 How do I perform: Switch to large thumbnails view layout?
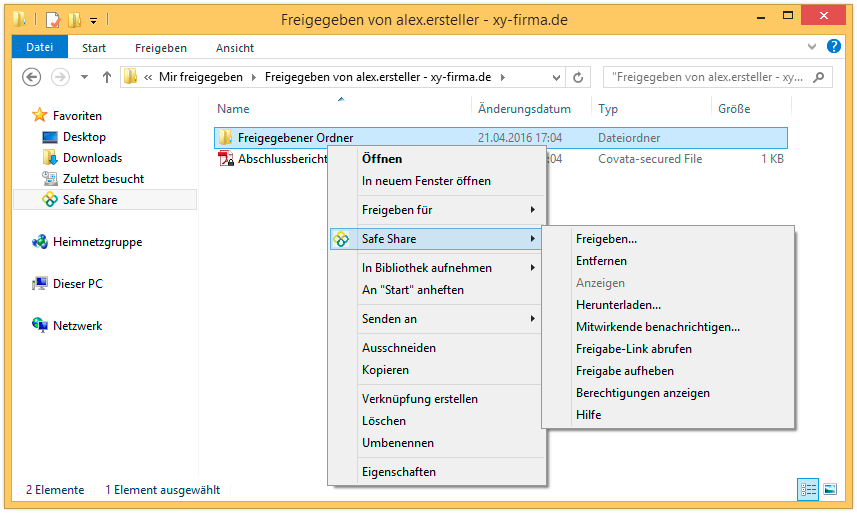click(830, 490)
